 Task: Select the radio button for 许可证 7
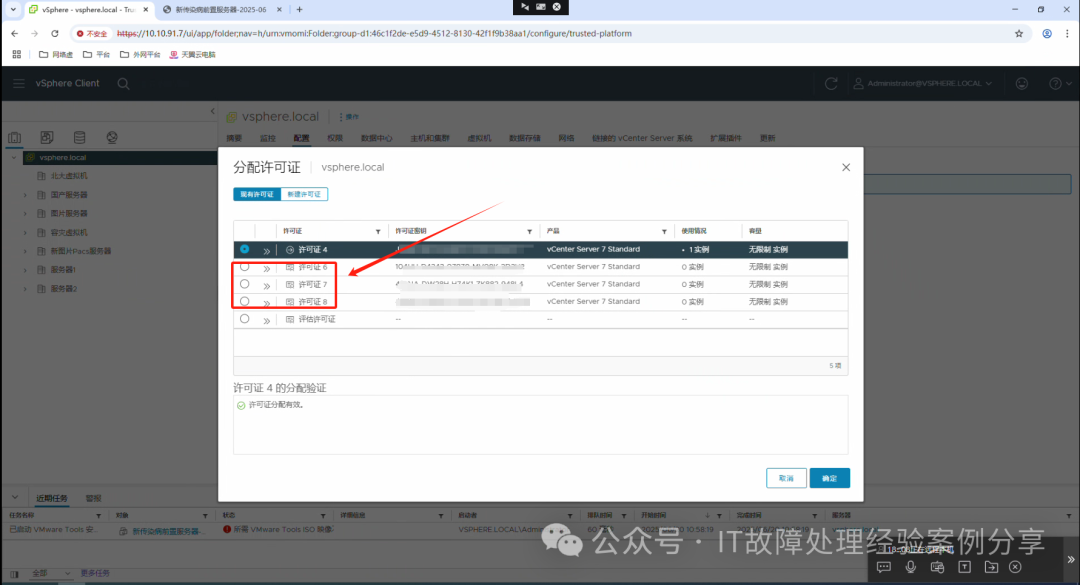click(x=245, y=284)
